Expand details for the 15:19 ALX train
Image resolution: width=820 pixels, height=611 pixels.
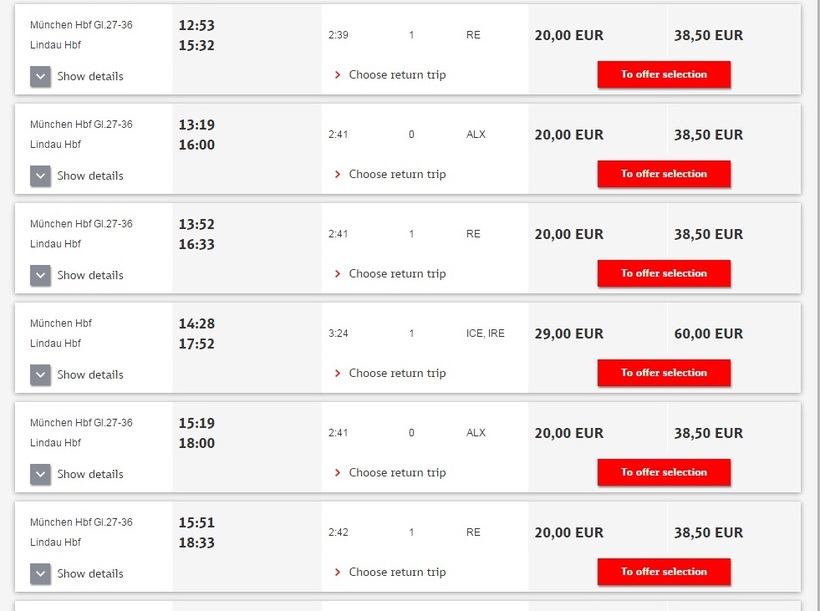click(x=40, y=474)
